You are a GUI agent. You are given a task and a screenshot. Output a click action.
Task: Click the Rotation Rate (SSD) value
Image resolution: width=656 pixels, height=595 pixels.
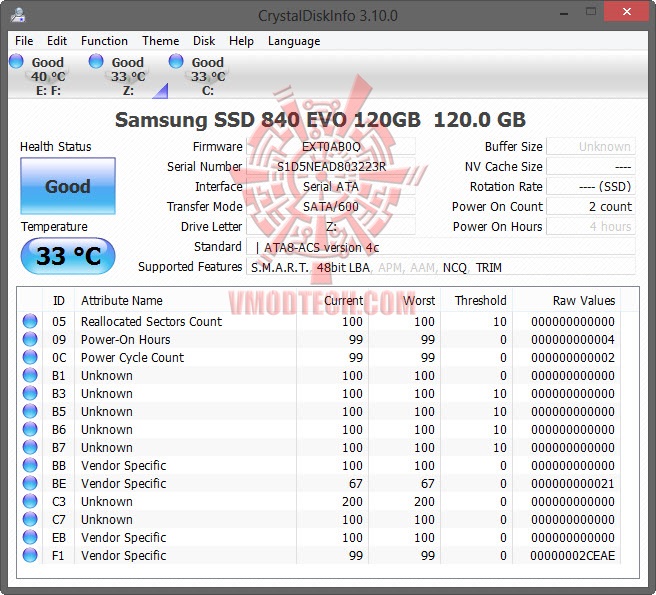pos(591,187)
